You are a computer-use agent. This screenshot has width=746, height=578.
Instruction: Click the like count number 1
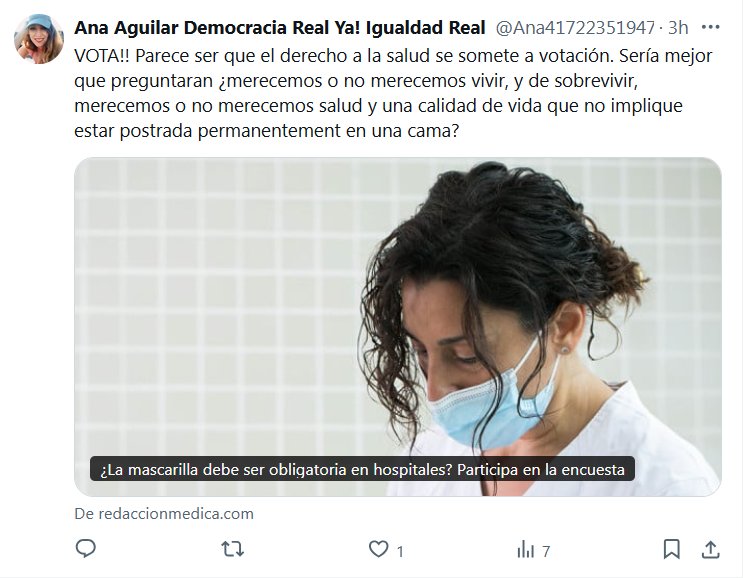point(400,551)
